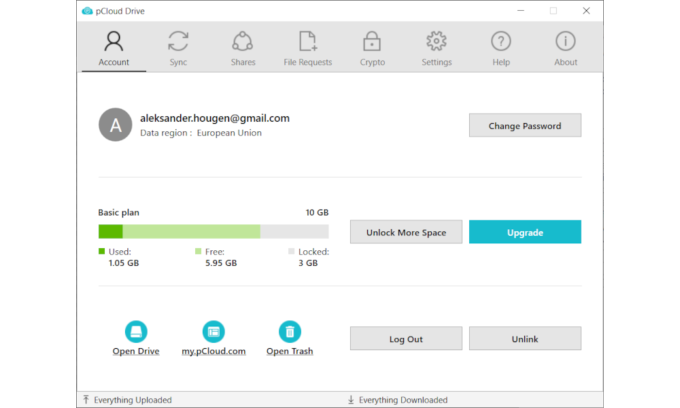Click the 1.05 GB used value
This screenshot has height=408, width=680.
point(124,263)
